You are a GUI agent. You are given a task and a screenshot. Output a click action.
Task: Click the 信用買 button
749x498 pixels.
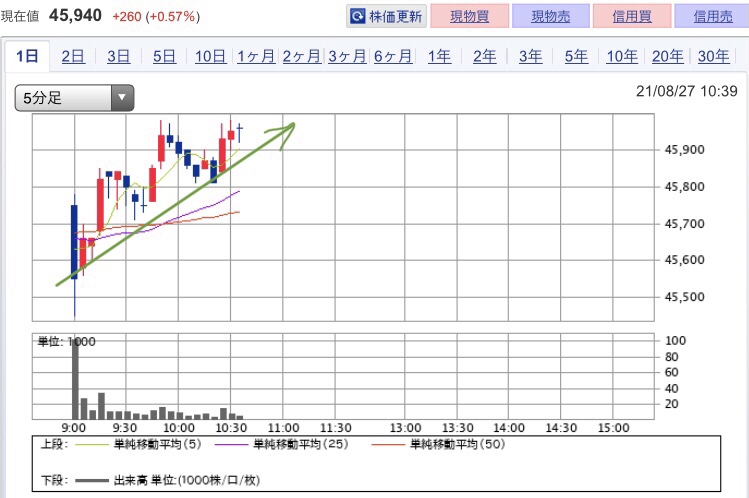[x=632, y=16]
